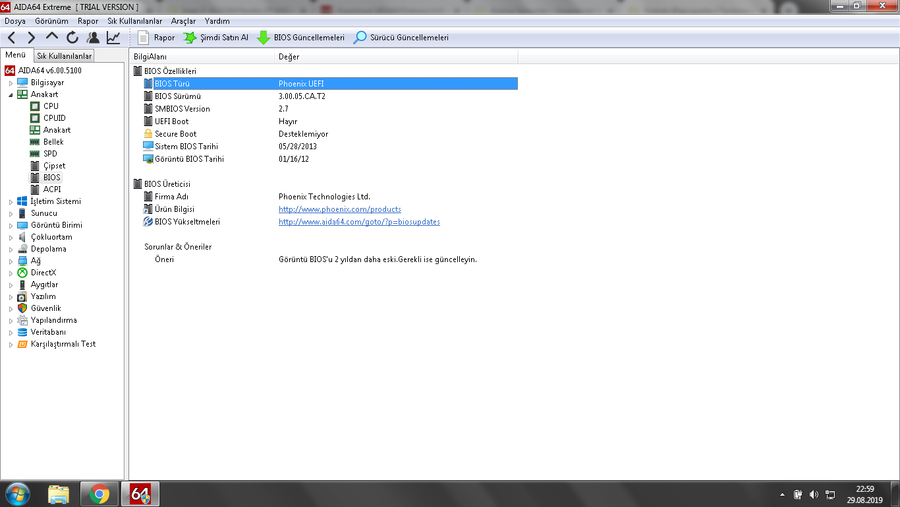This screenshot has width=900, height=507.
Task: Expand the İşletim Sistemi node
Action: (10, 202)
